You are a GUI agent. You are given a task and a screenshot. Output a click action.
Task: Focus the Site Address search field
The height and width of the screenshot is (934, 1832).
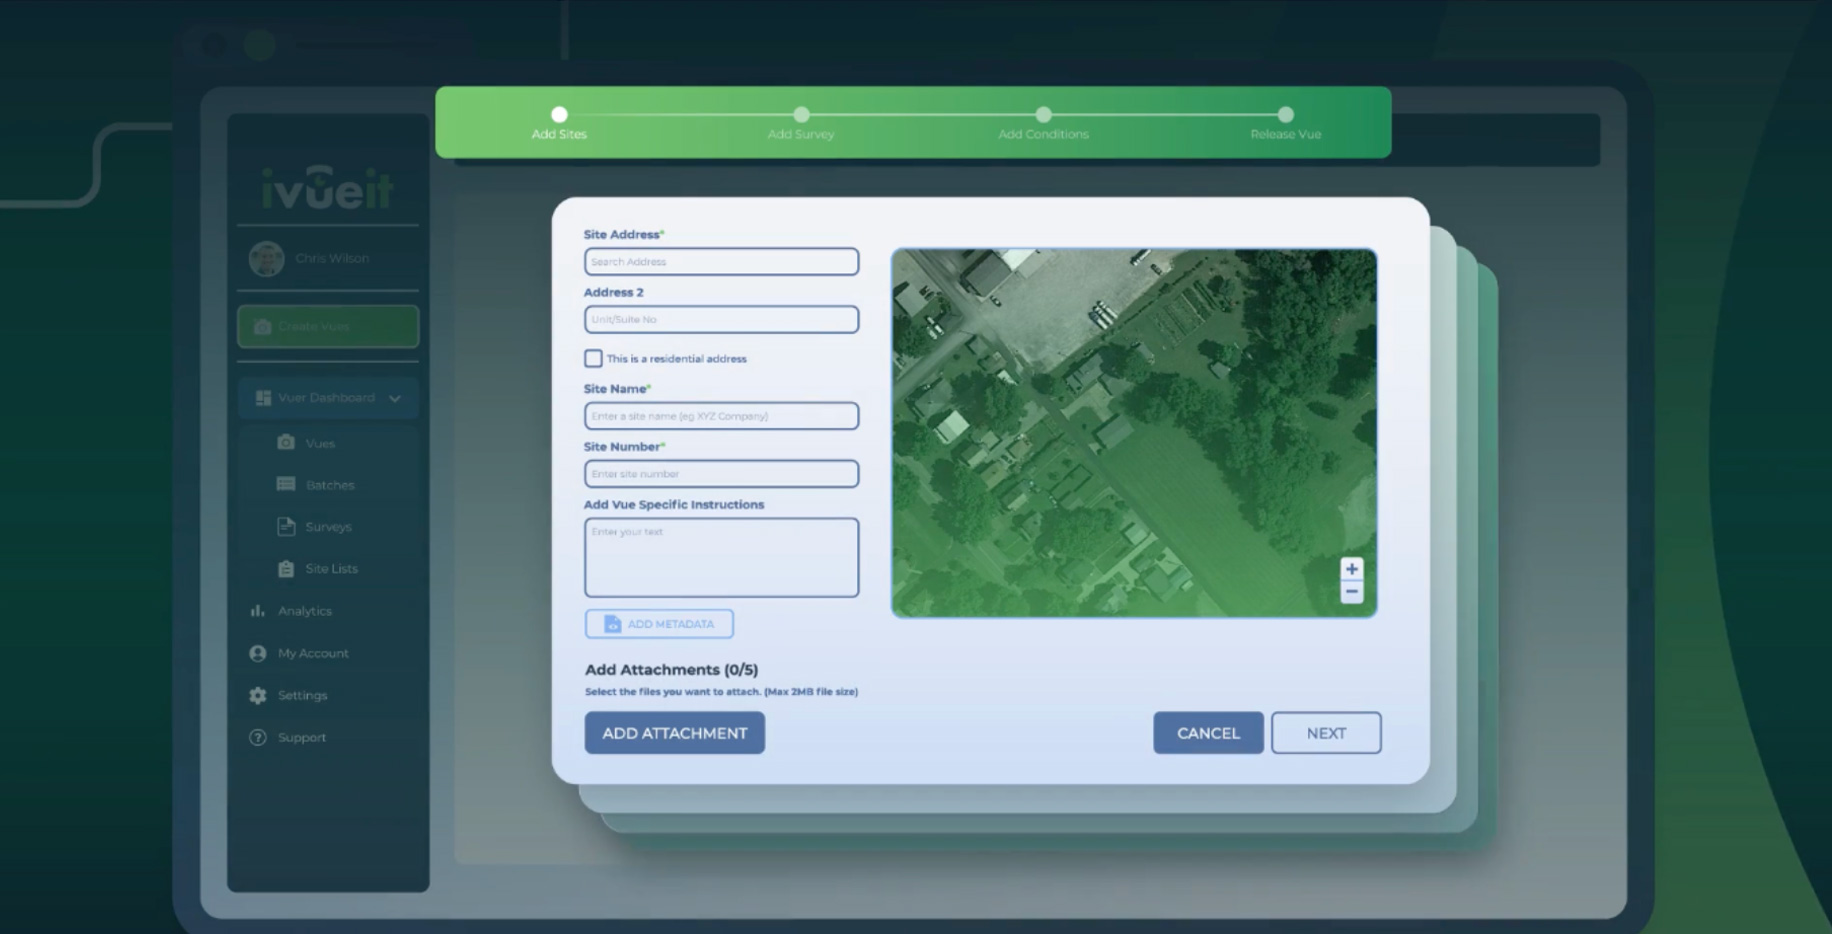(721, 262)
